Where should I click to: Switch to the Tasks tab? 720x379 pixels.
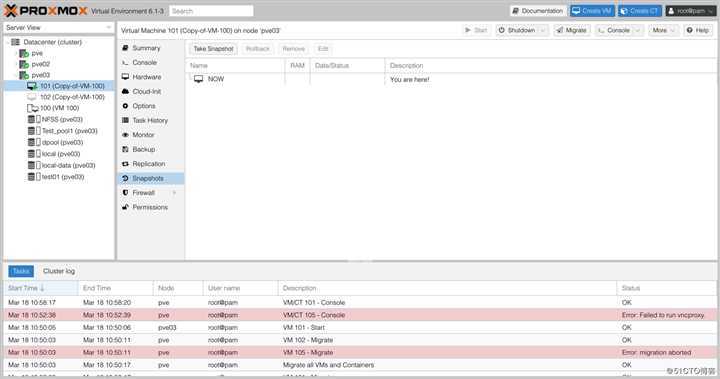[21, 271]
